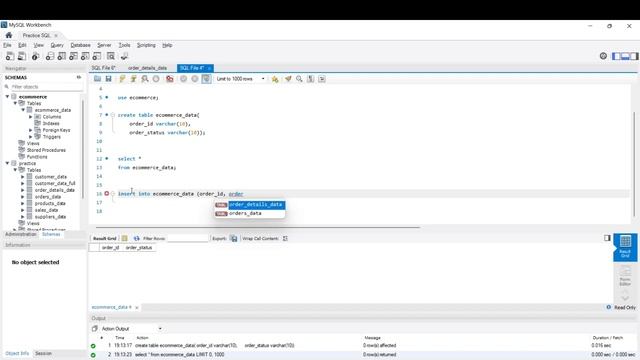Save the SQL script

point(108,79)
